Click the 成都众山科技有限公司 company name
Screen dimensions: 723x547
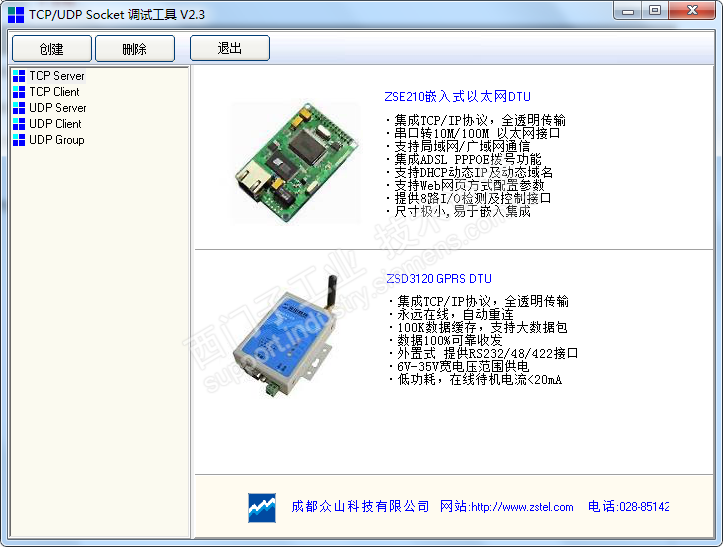[360, 506]
